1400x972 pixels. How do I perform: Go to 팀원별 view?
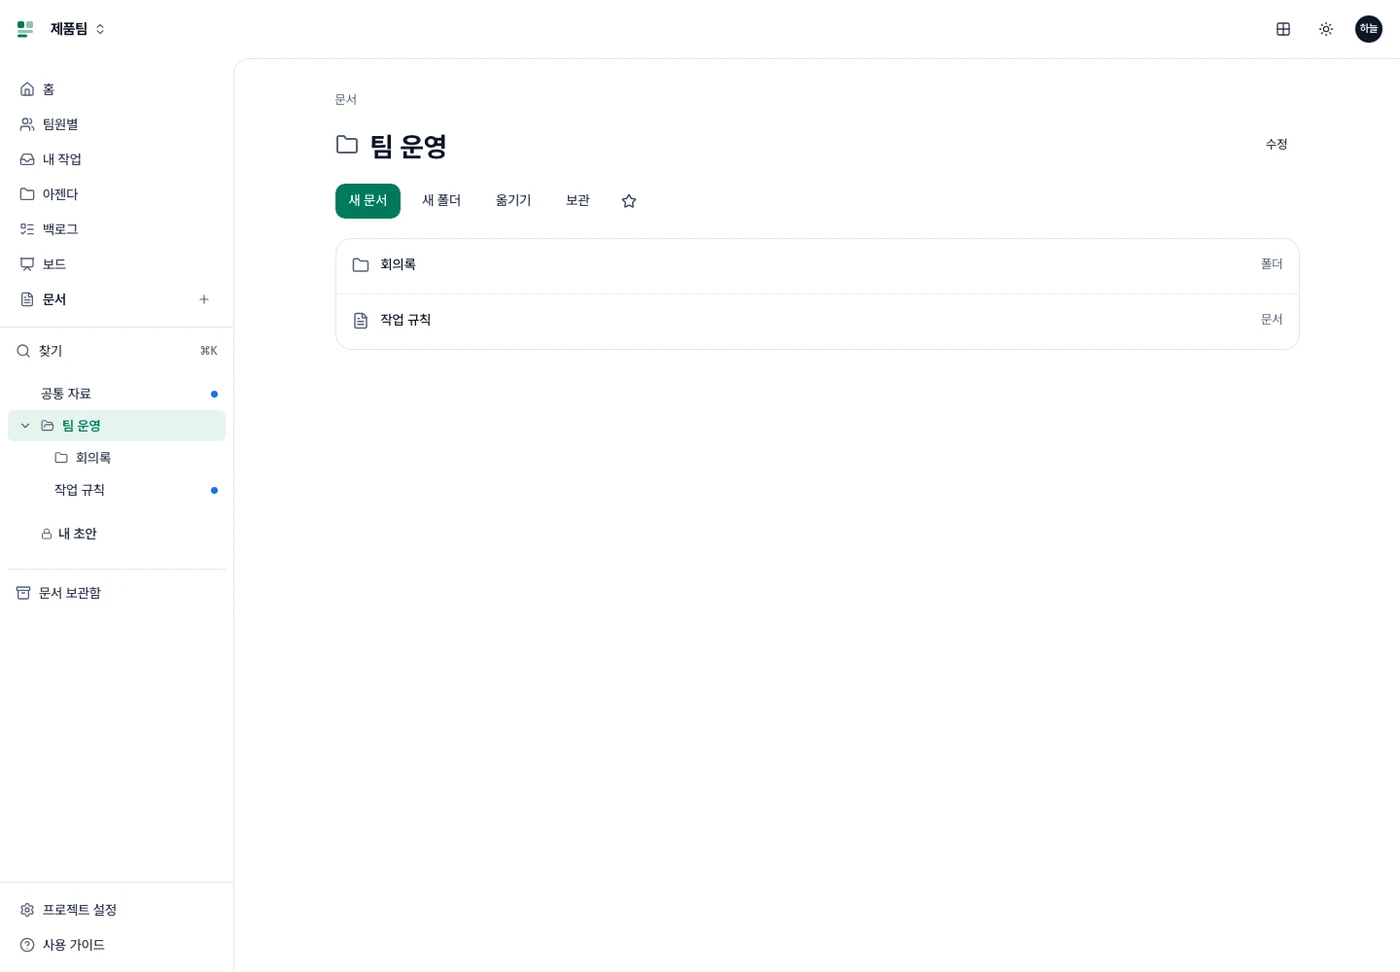point(116,124)
